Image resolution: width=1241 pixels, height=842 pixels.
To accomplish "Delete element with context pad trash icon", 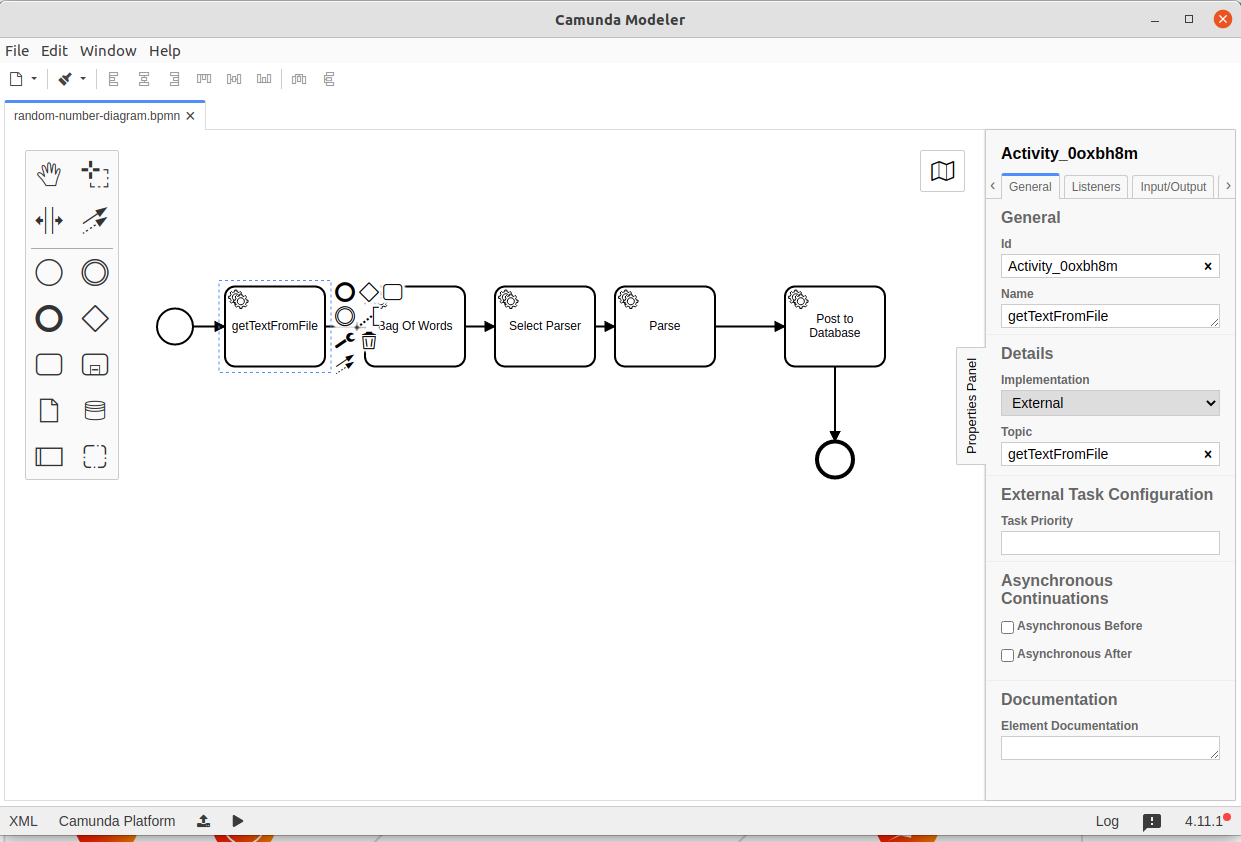I will 369,340.
